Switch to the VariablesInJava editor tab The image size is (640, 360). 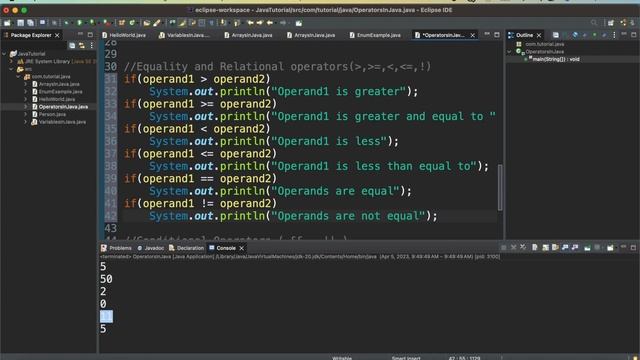184,35
